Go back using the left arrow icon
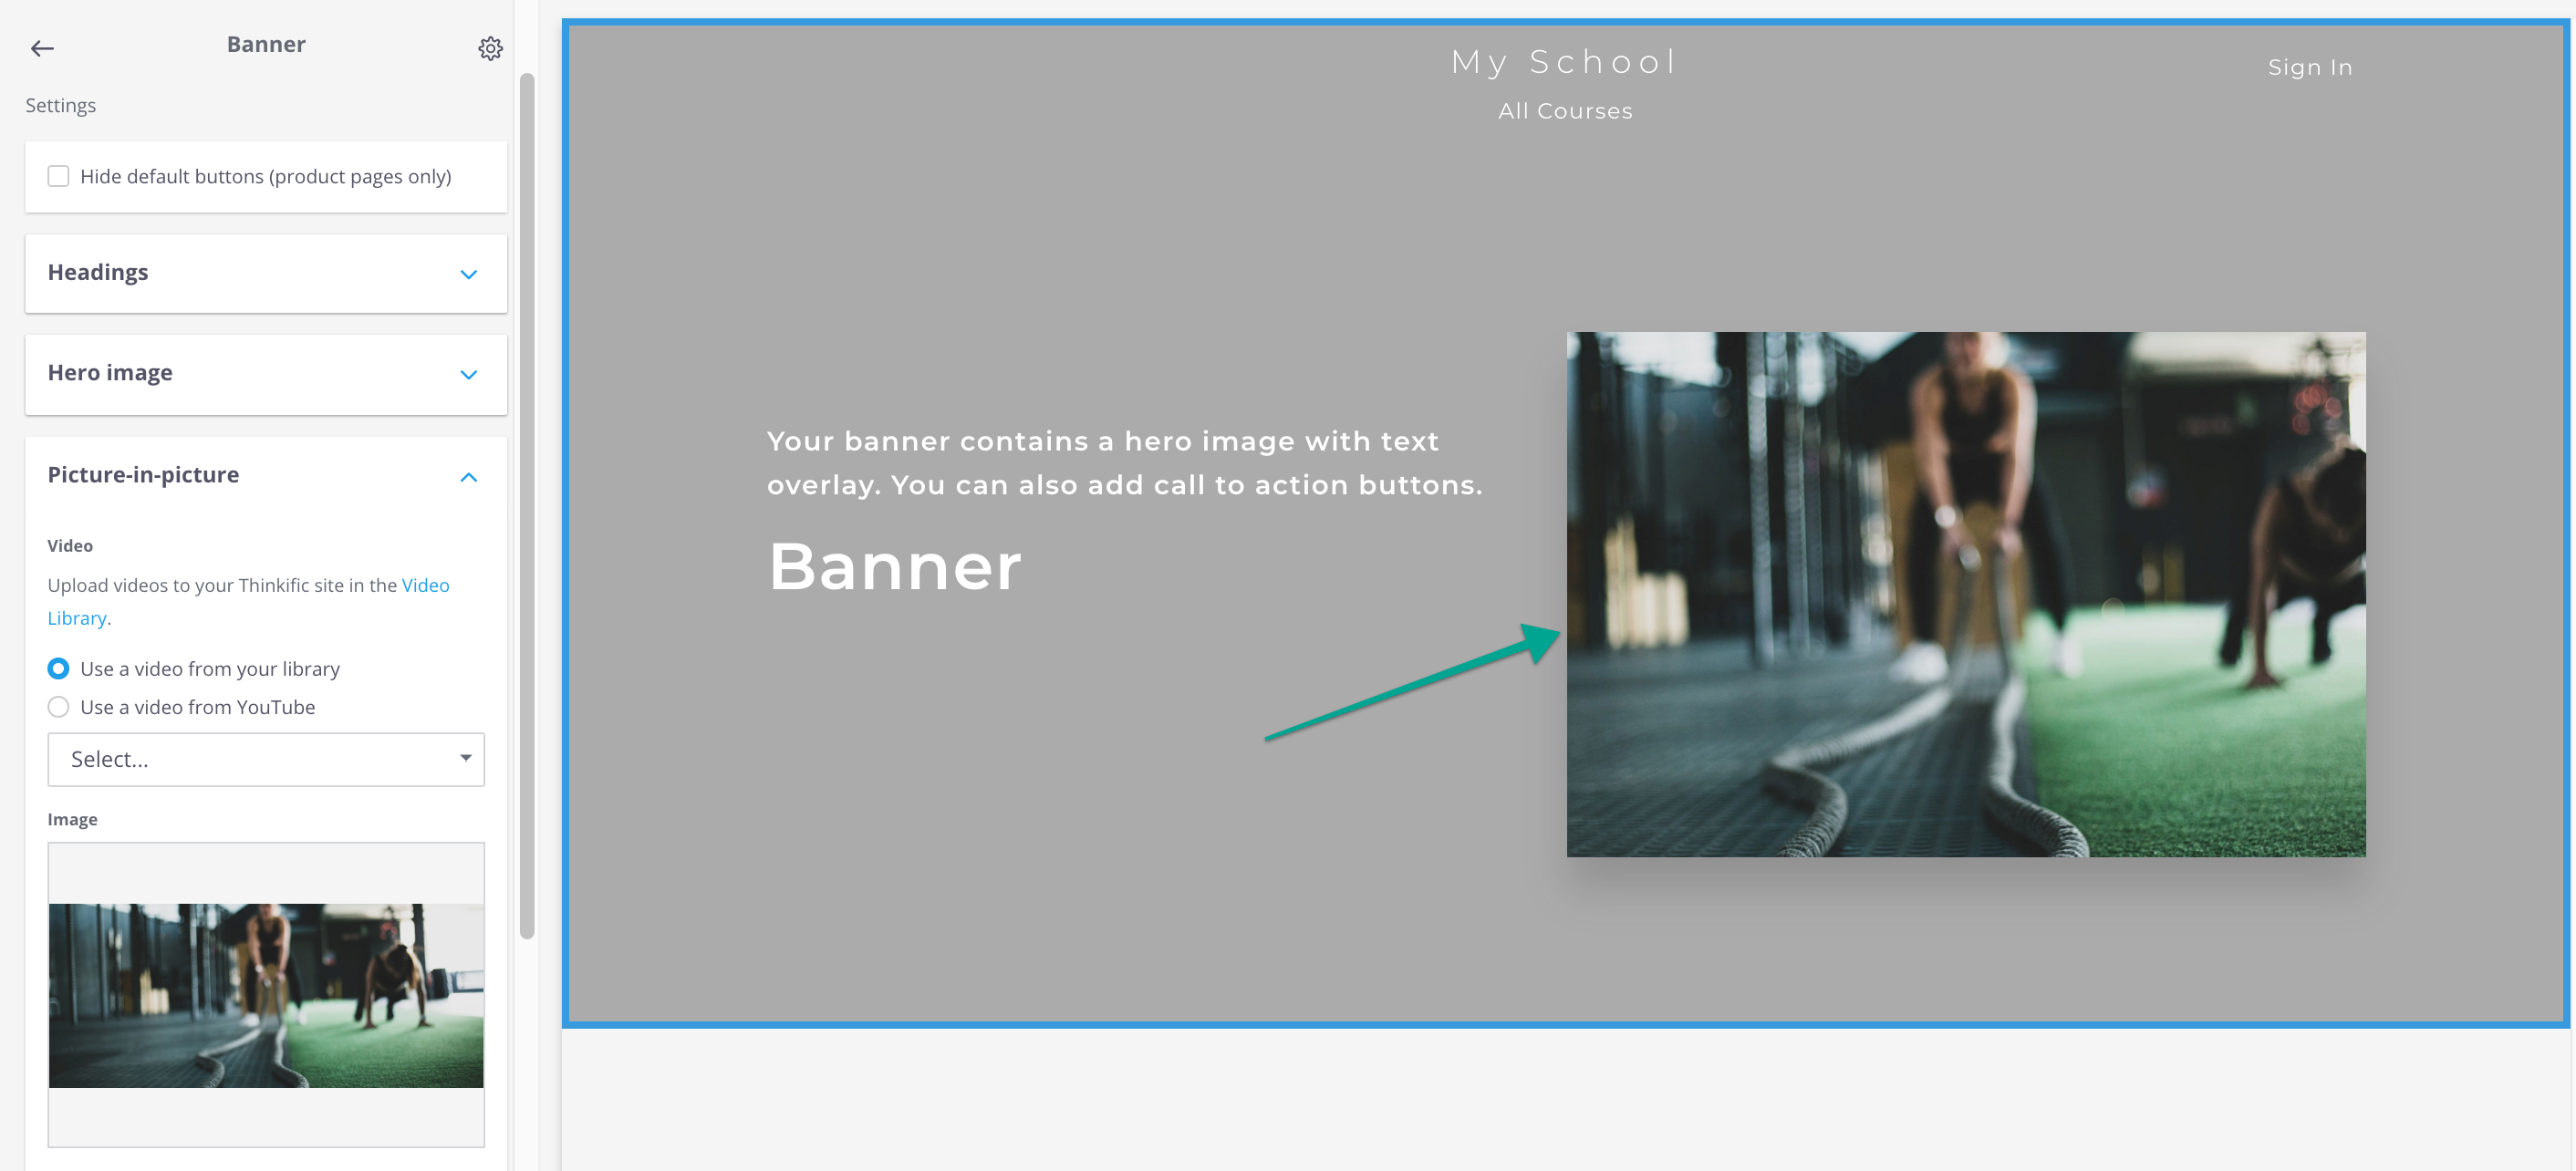 42,48
